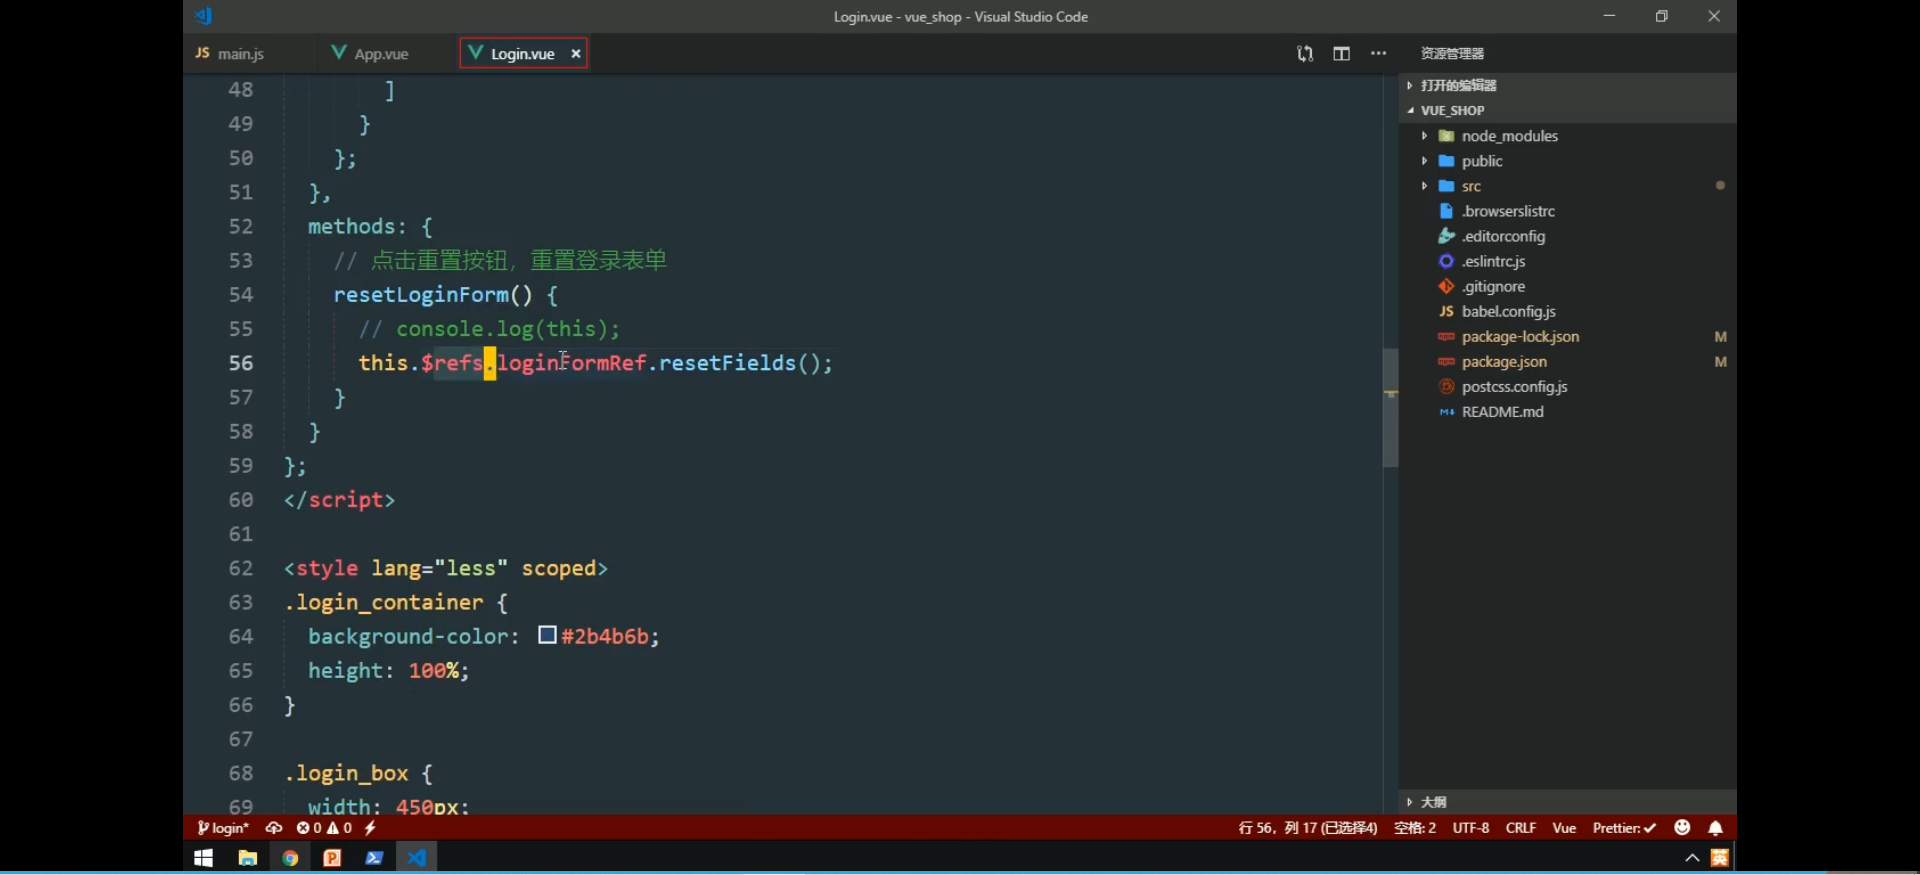Viewport: 1920px width, 875px height.
Task: Click the open changes compare icon
Action: click(1305, 54)
